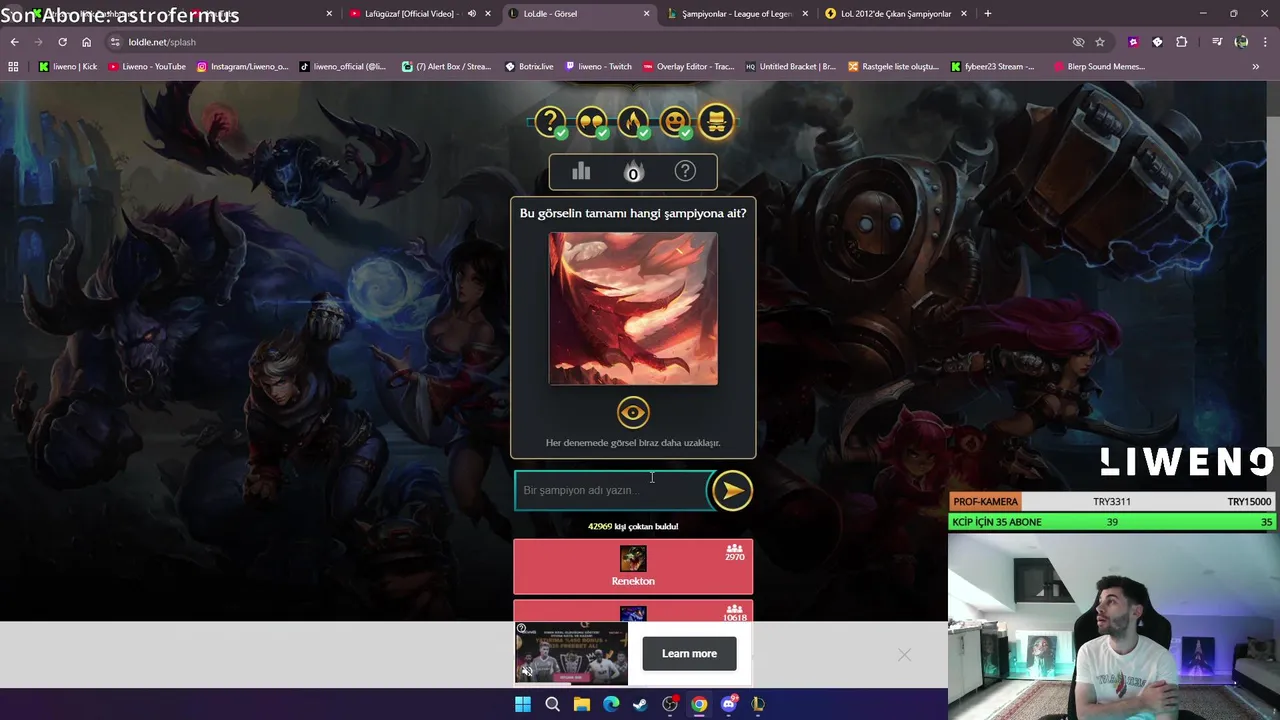This screenshot has height=720, width=1280.
Task: Go back in browser history
Action: click(x=14, y=42)
